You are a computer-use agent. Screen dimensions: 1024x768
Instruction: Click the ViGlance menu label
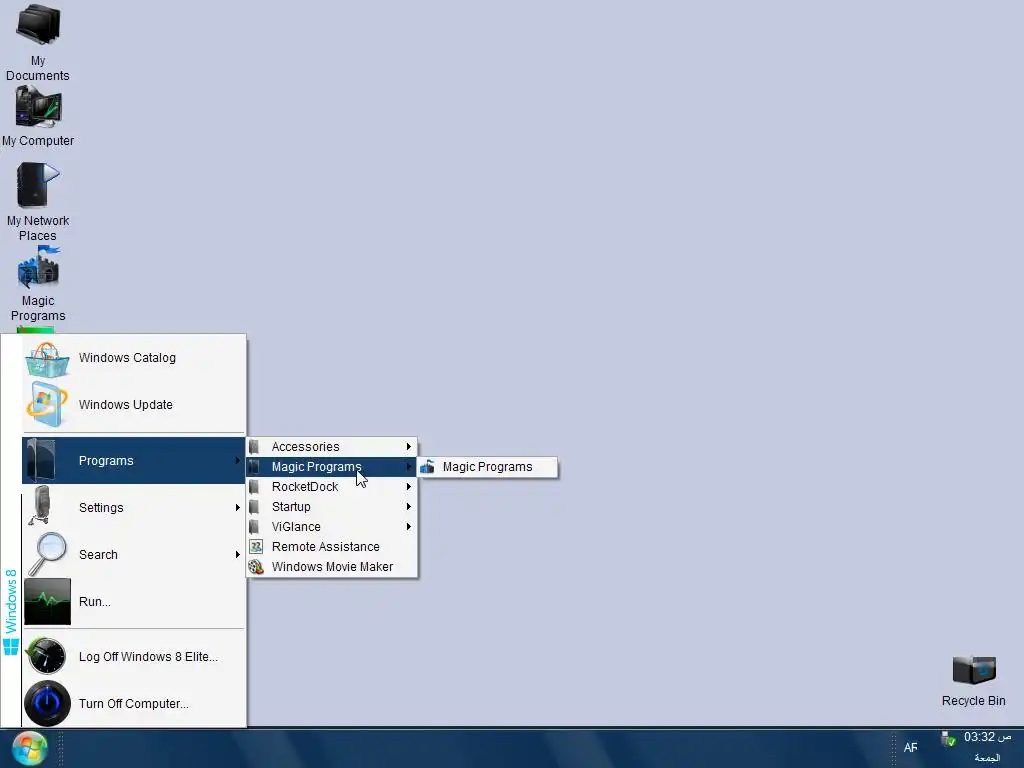point(296,526)
